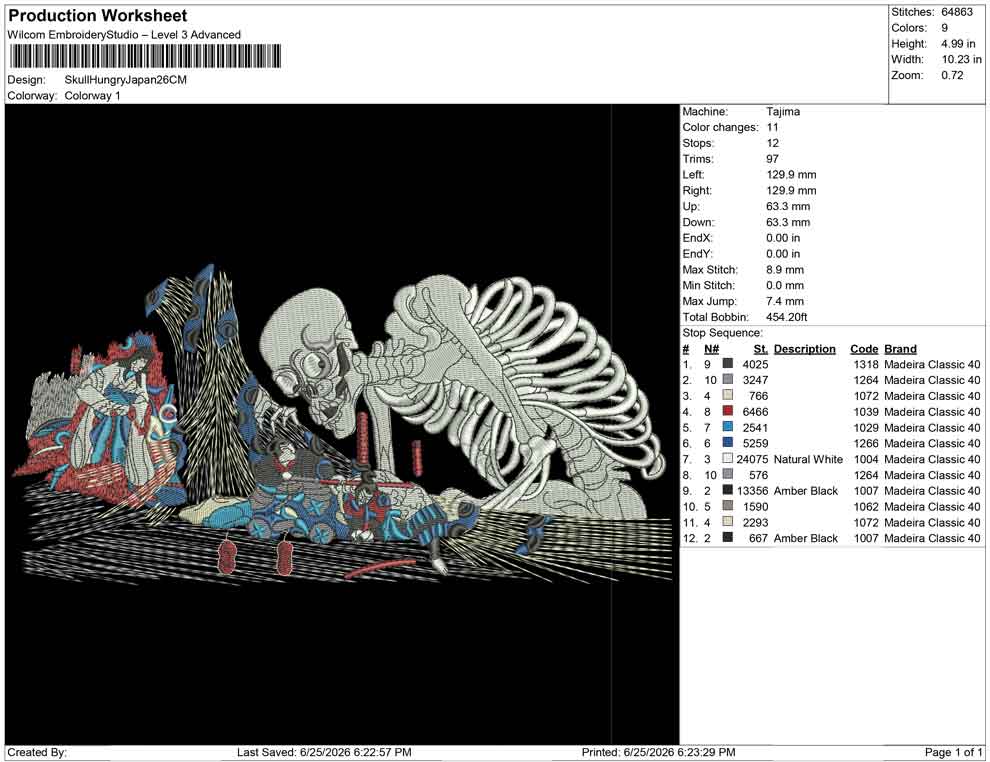Click the Amber Black swatch in stop 9

(728, 490)
